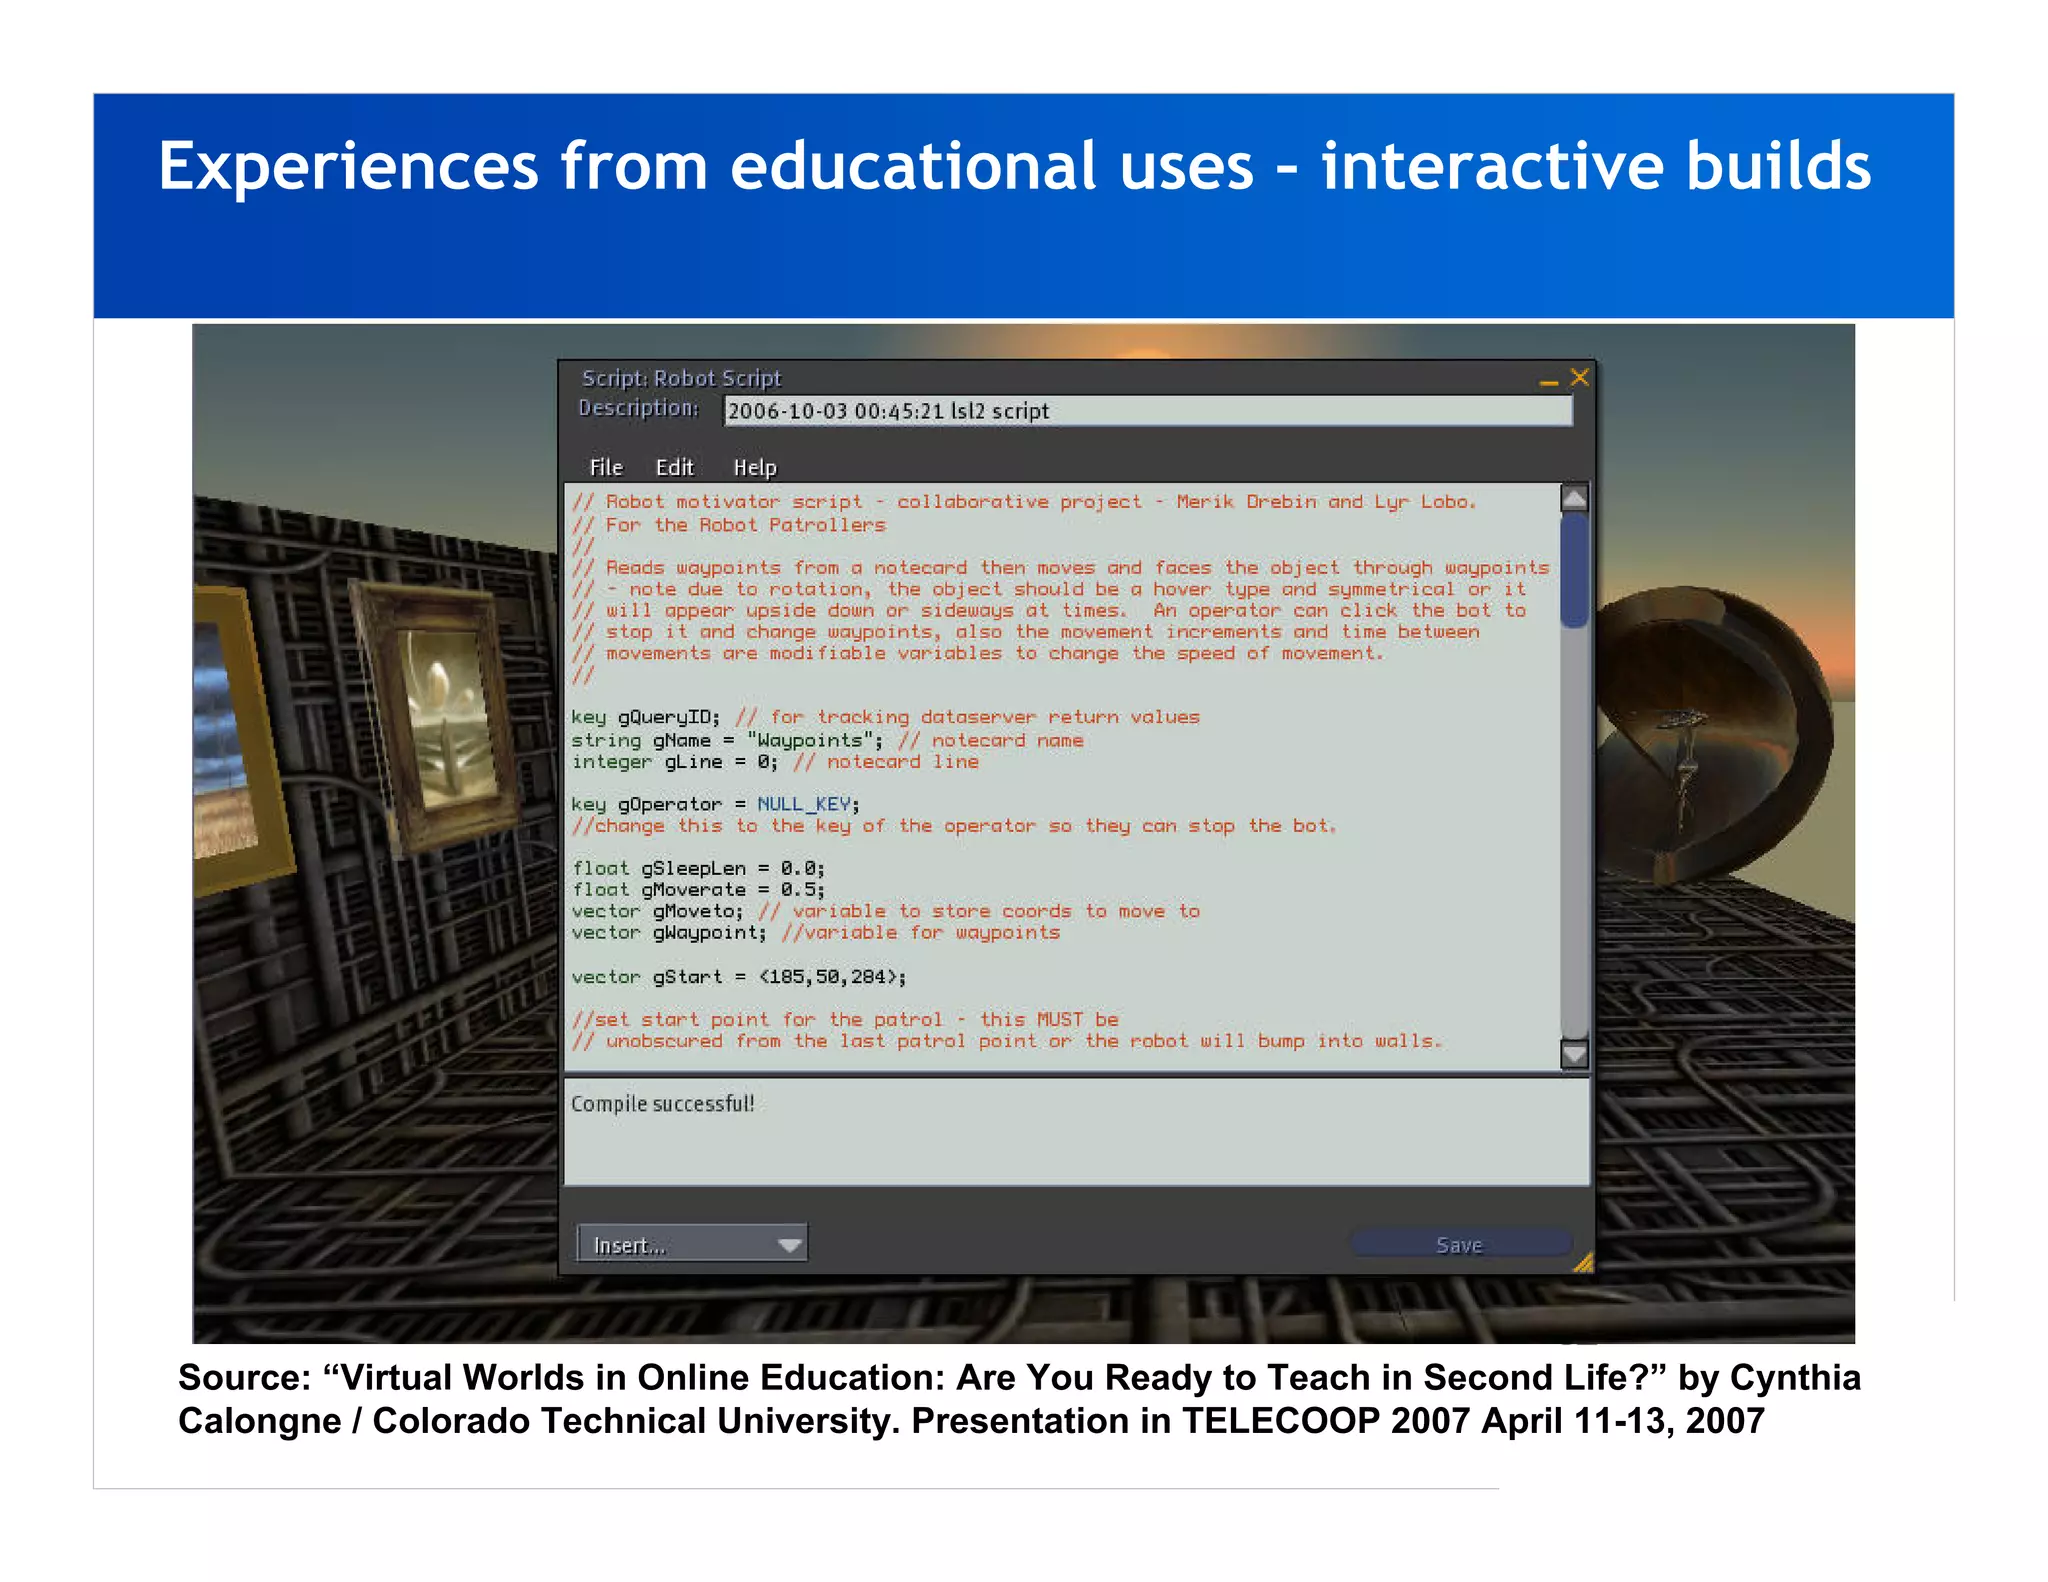Click the line 'key gQueryID;'
The width and height of the screenshot is (2048, 1582).
coord(645,717)
